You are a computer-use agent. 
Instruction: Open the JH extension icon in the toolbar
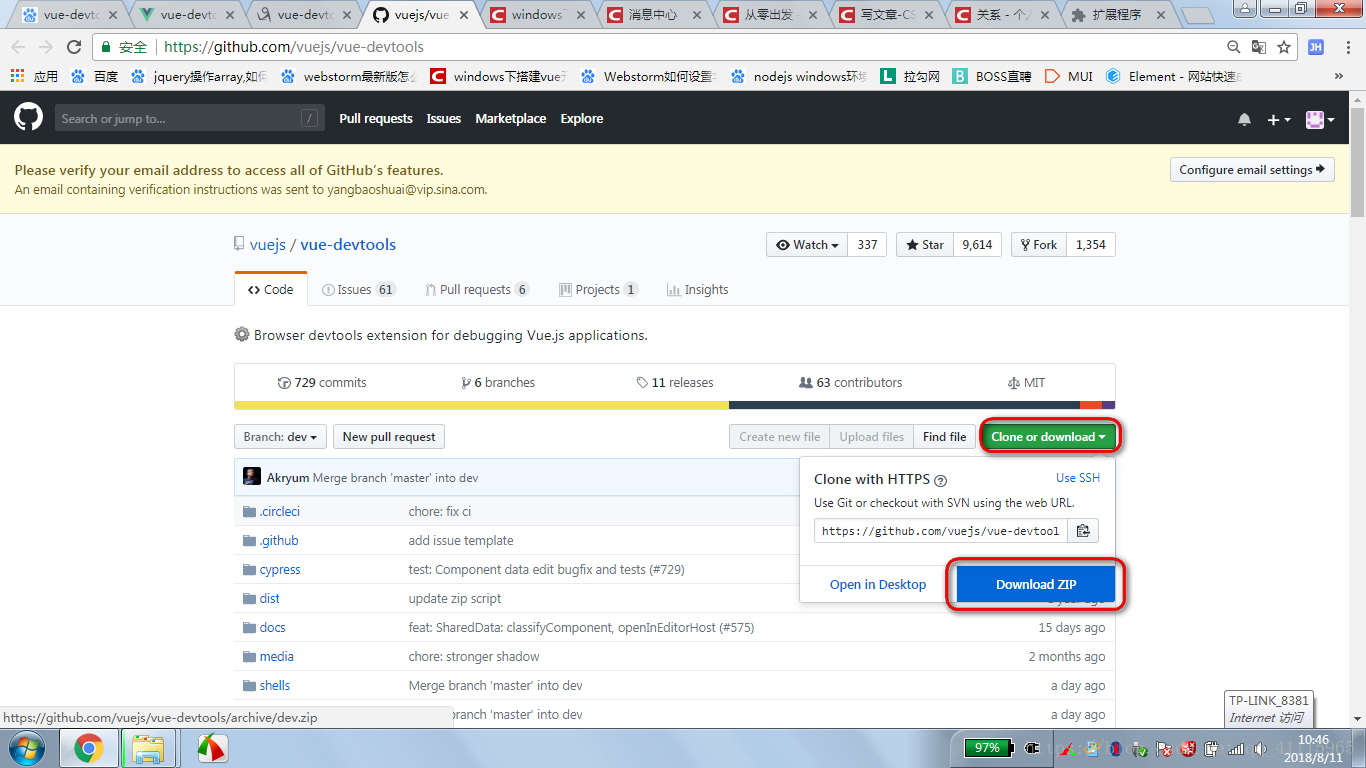(1316, 47)
